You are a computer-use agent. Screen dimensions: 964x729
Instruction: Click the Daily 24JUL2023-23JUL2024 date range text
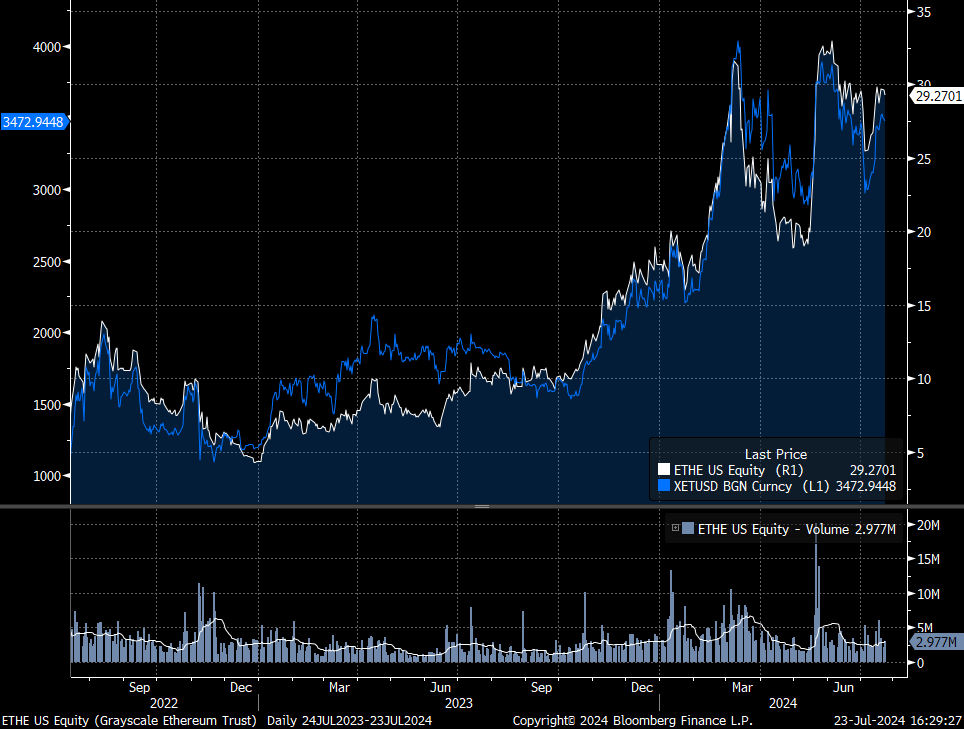click(x=349, y=720)
